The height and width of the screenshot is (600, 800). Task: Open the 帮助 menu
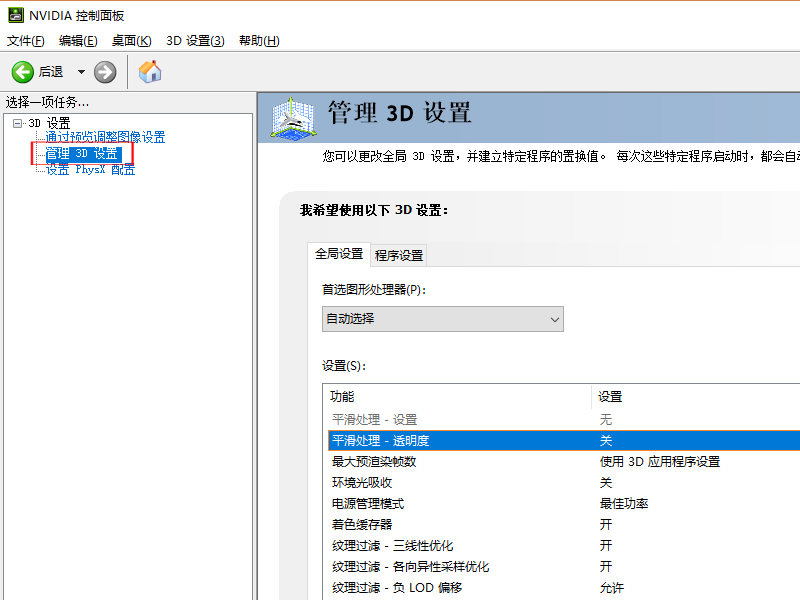[x=258, y=41]
